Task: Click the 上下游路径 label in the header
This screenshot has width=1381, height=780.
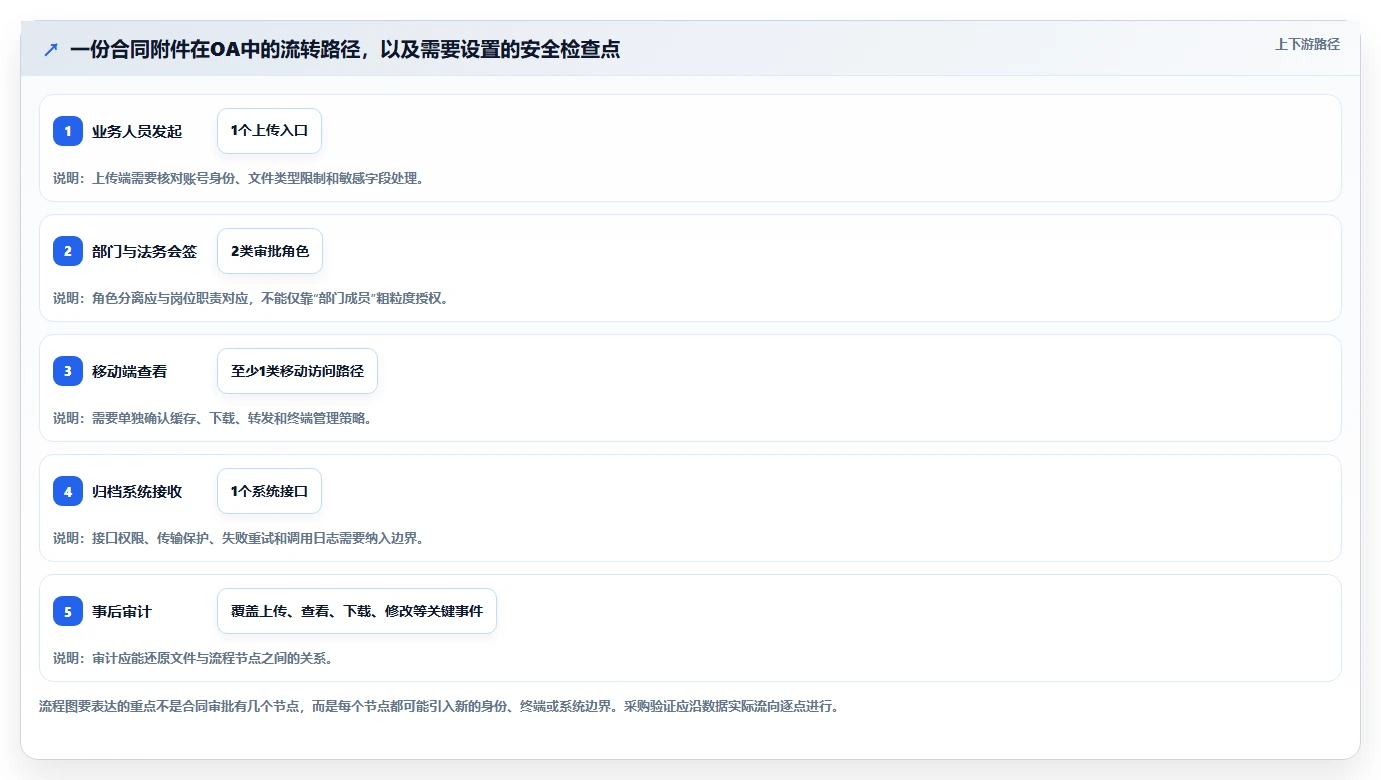Action: (1307, 44)
